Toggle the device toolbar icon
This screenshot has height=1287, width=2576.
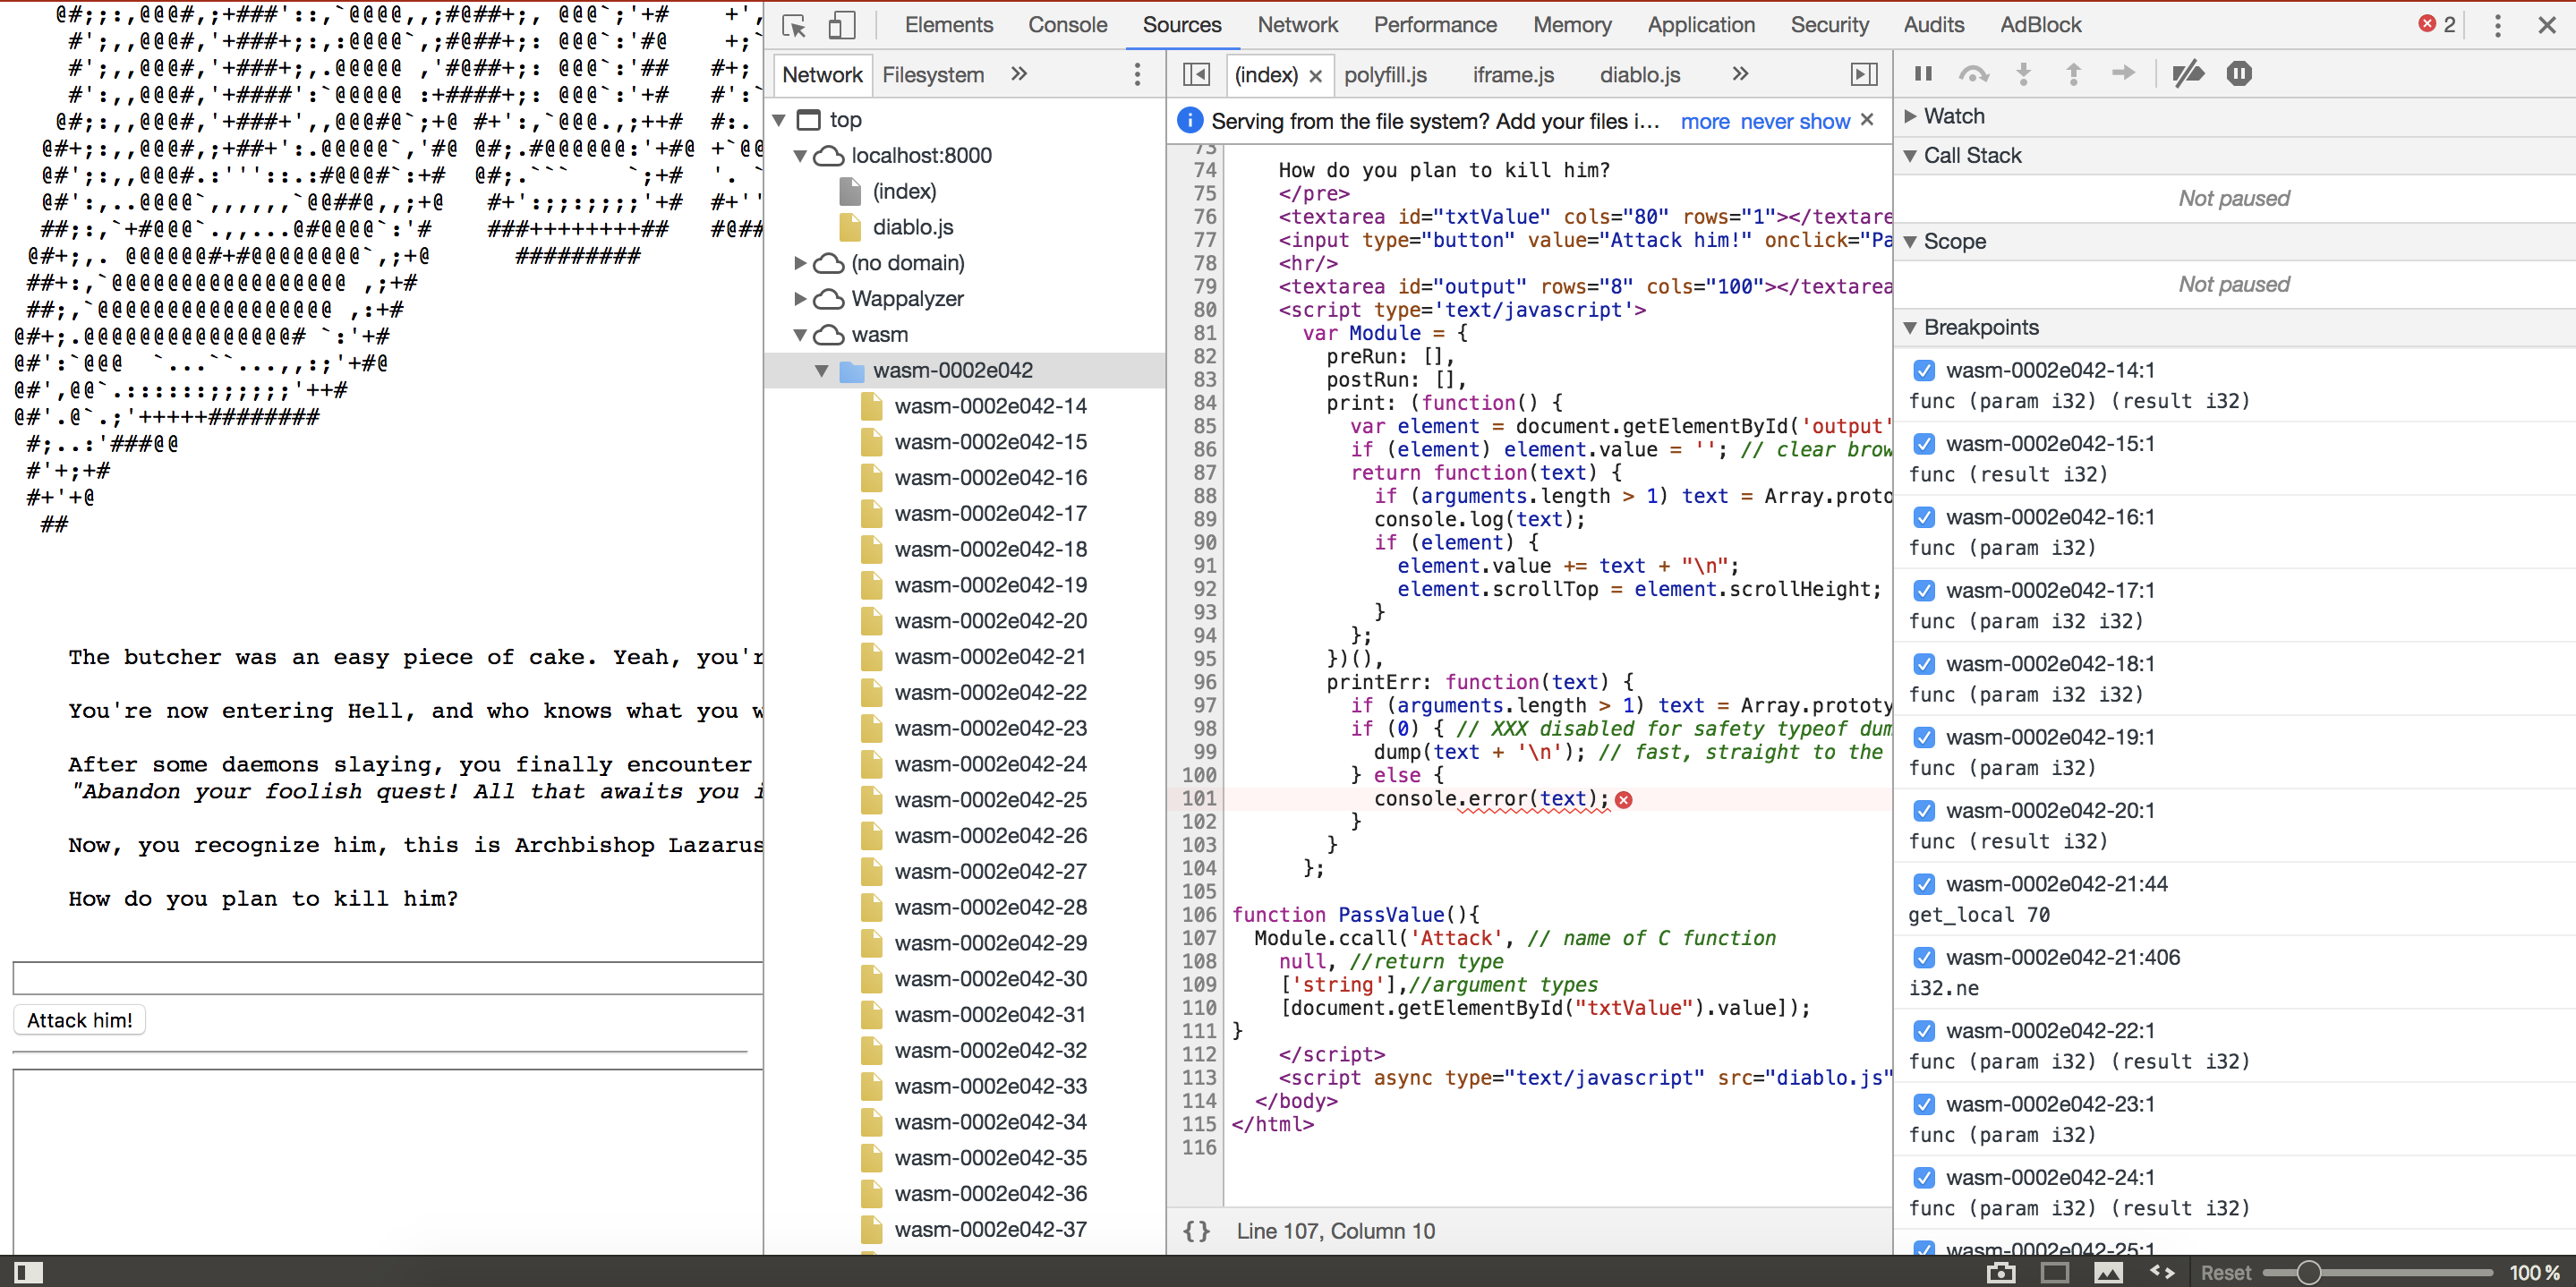842,25
